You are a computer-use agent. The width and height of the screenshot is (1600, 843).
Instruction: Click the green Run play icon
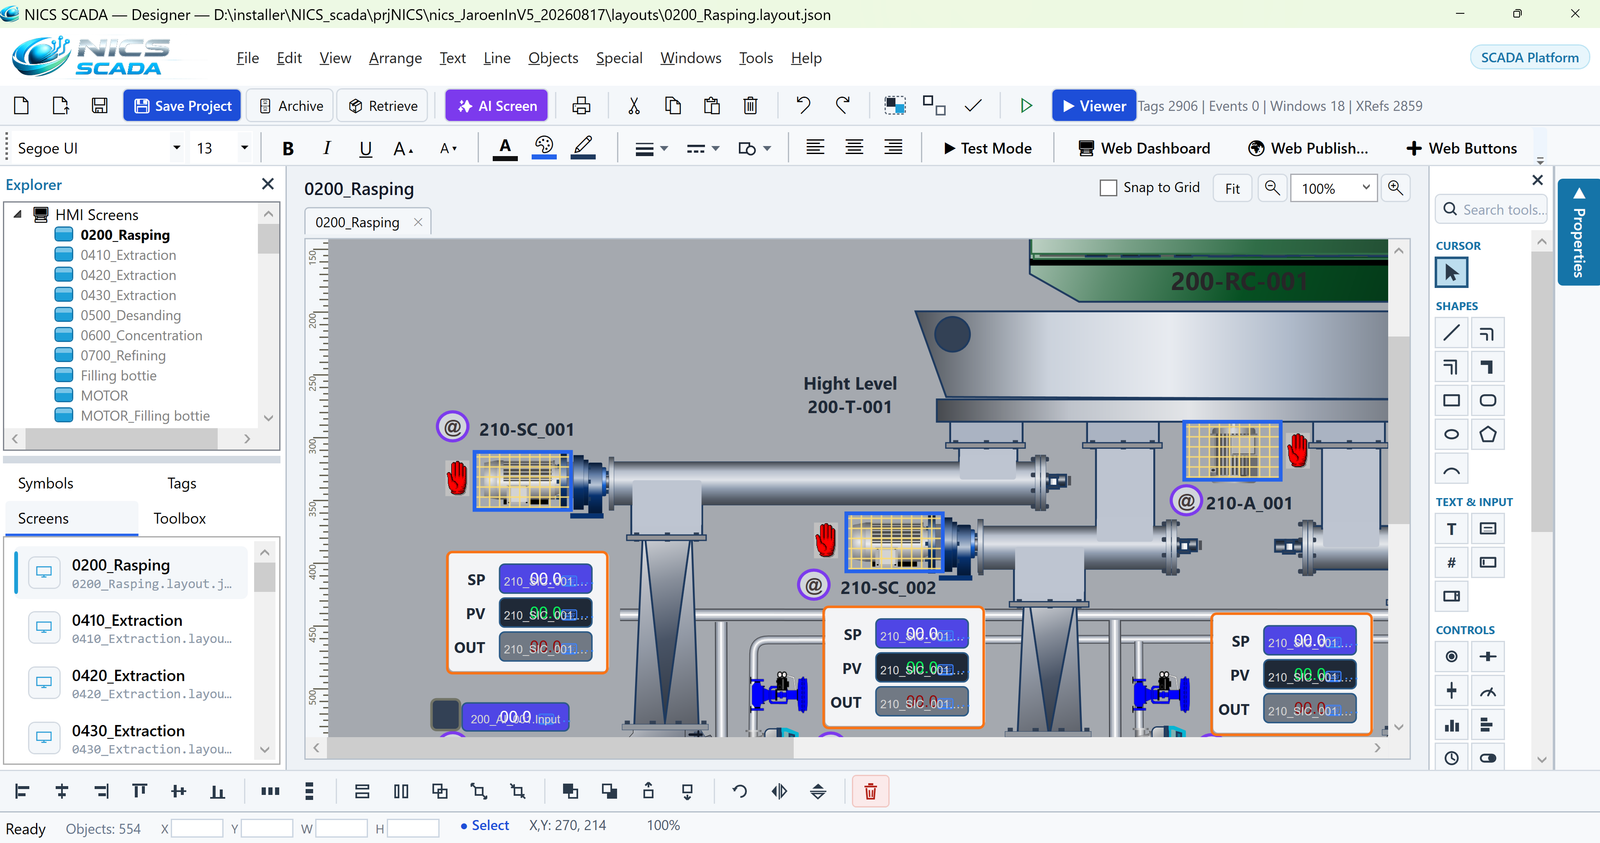(x=1026, y=105)
